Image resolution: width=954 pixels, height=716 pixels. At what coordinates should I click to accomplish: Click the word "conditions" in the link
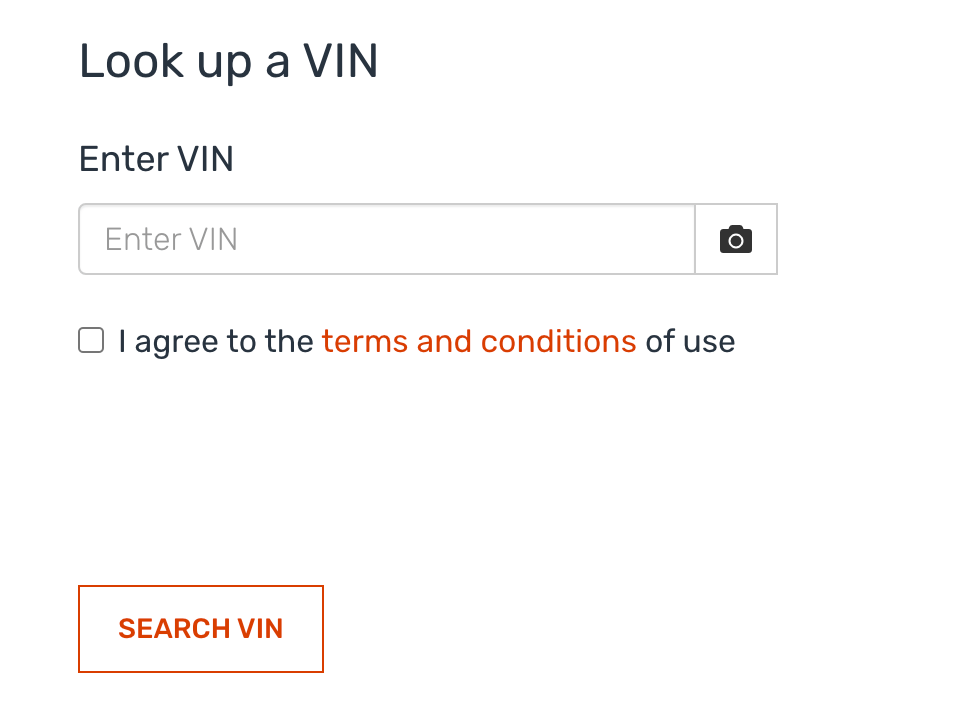point(559,341)
